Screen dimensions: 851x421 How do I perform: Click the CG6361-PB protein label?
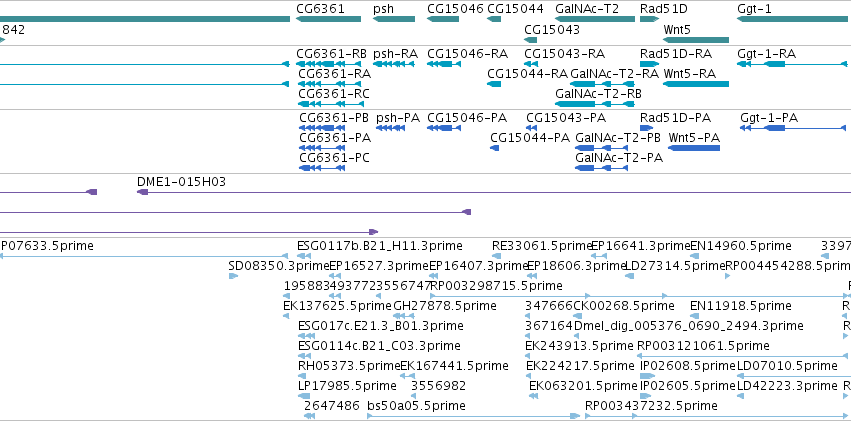[x=334, y=118]
